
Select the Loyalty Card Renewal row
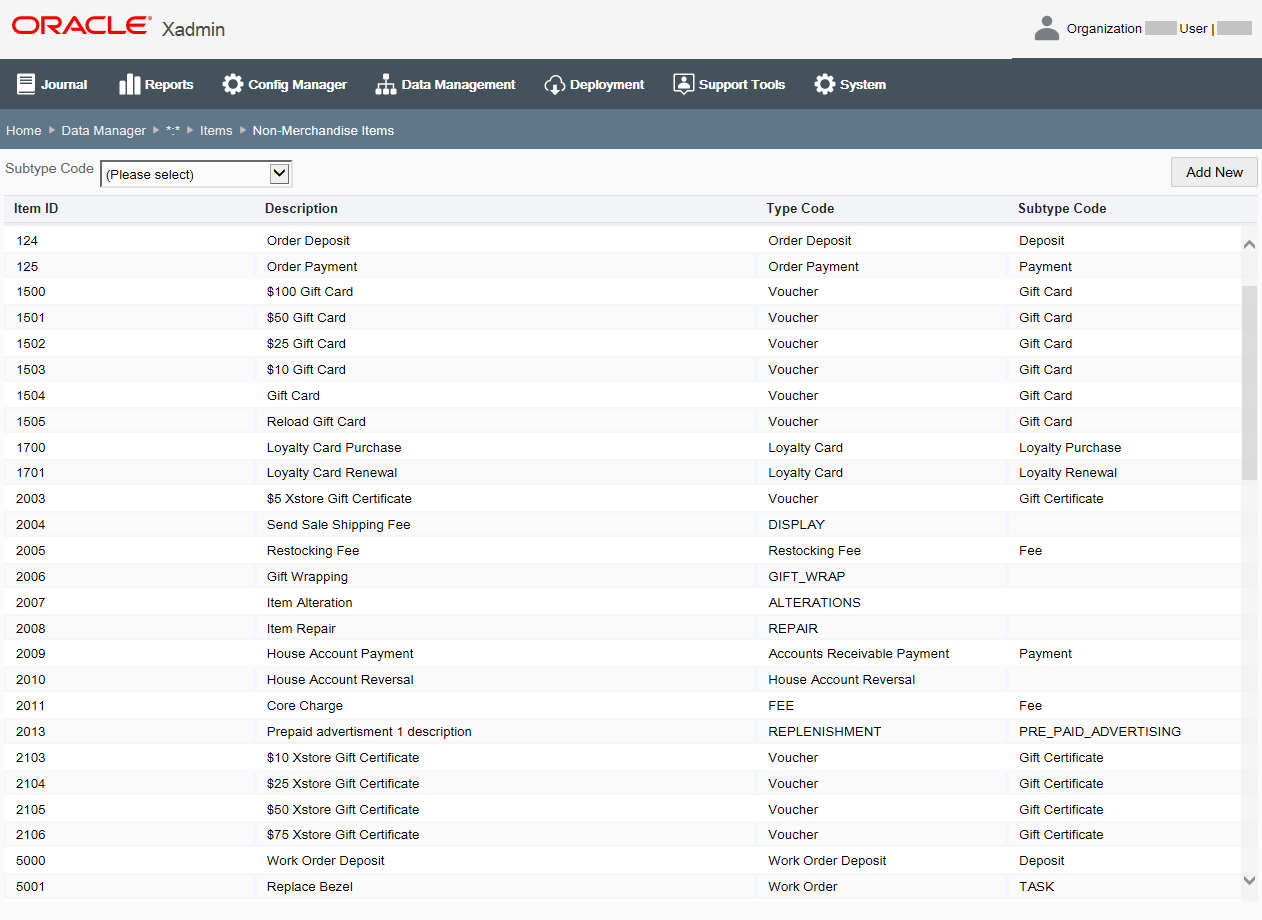click(x=622, y=473)
